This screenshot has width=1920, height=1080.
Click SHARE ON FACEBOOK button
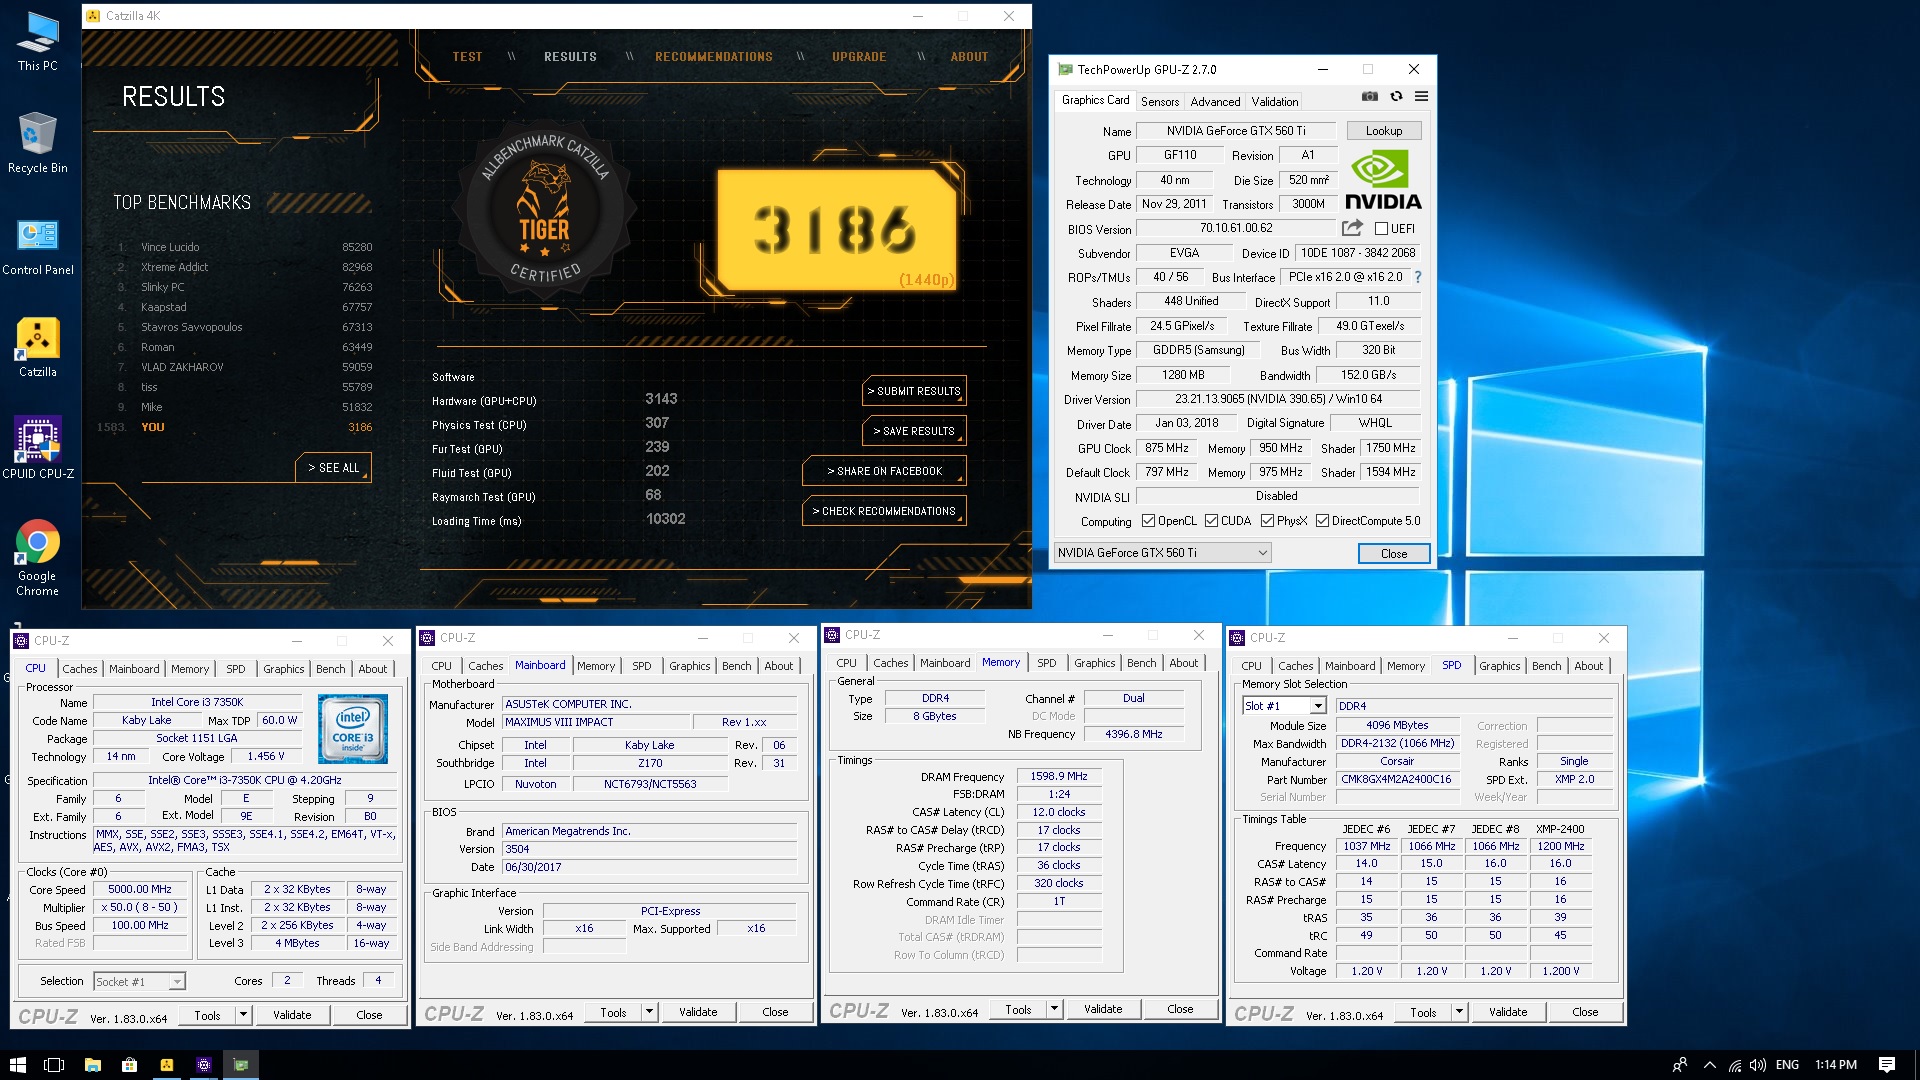pos(884,471)
